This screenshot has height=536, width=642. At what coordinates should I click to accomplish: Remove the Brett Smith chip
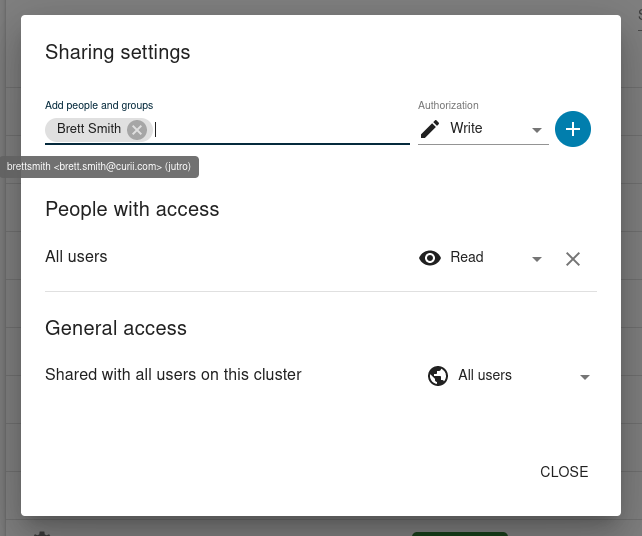tap(138, 129)
